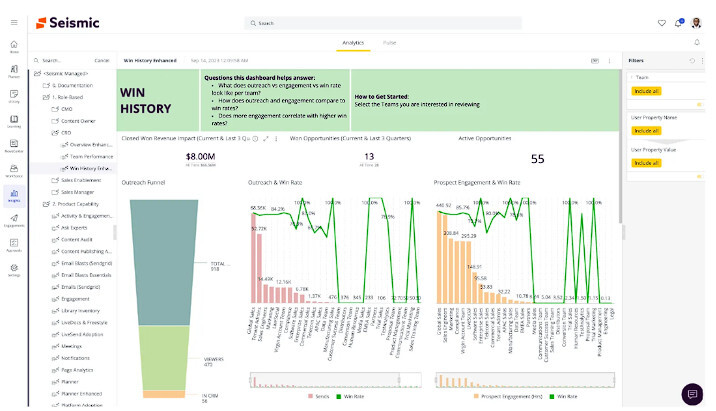Expand the Sales Enablement folder
Viewport: 716px width, 411px height.
coord(53,180)
